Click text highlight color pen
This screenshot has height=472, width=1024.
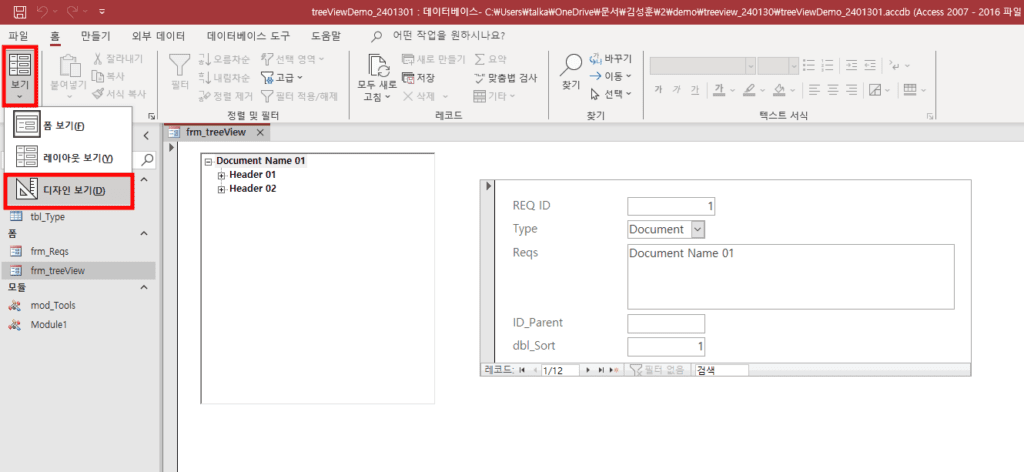click(749, 89)
